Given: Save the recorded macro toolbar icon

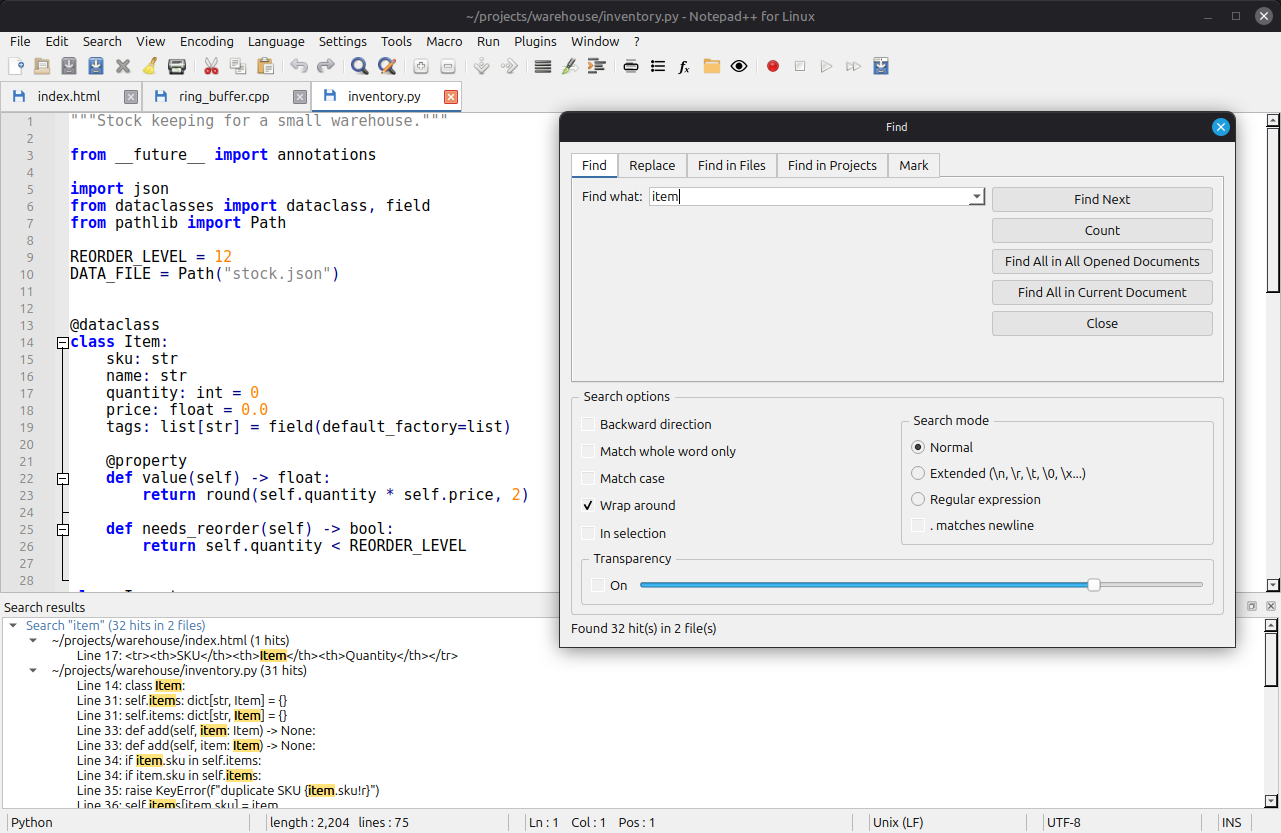Looking at the screenshot, I should click(x=880, y=67).
